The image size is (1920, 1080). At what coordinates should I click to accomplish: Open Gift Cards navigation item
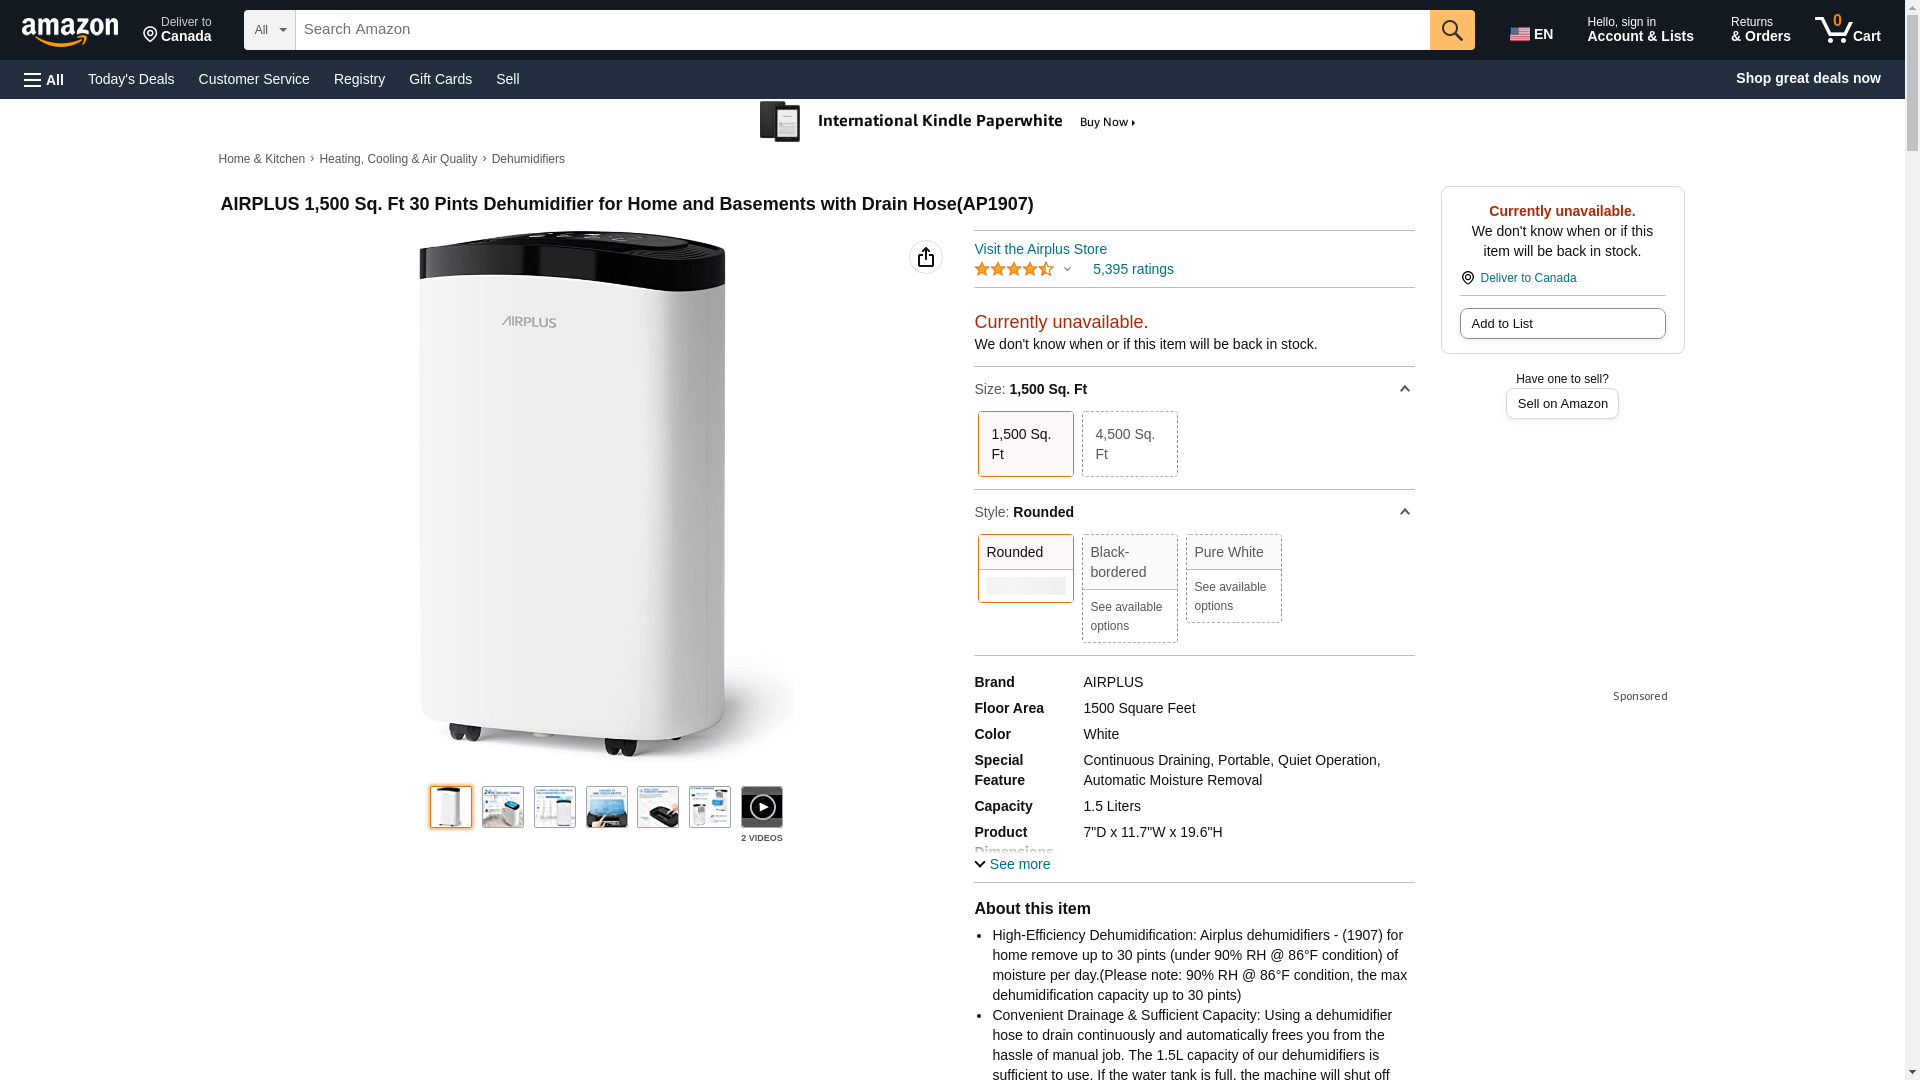pos(440,79)
